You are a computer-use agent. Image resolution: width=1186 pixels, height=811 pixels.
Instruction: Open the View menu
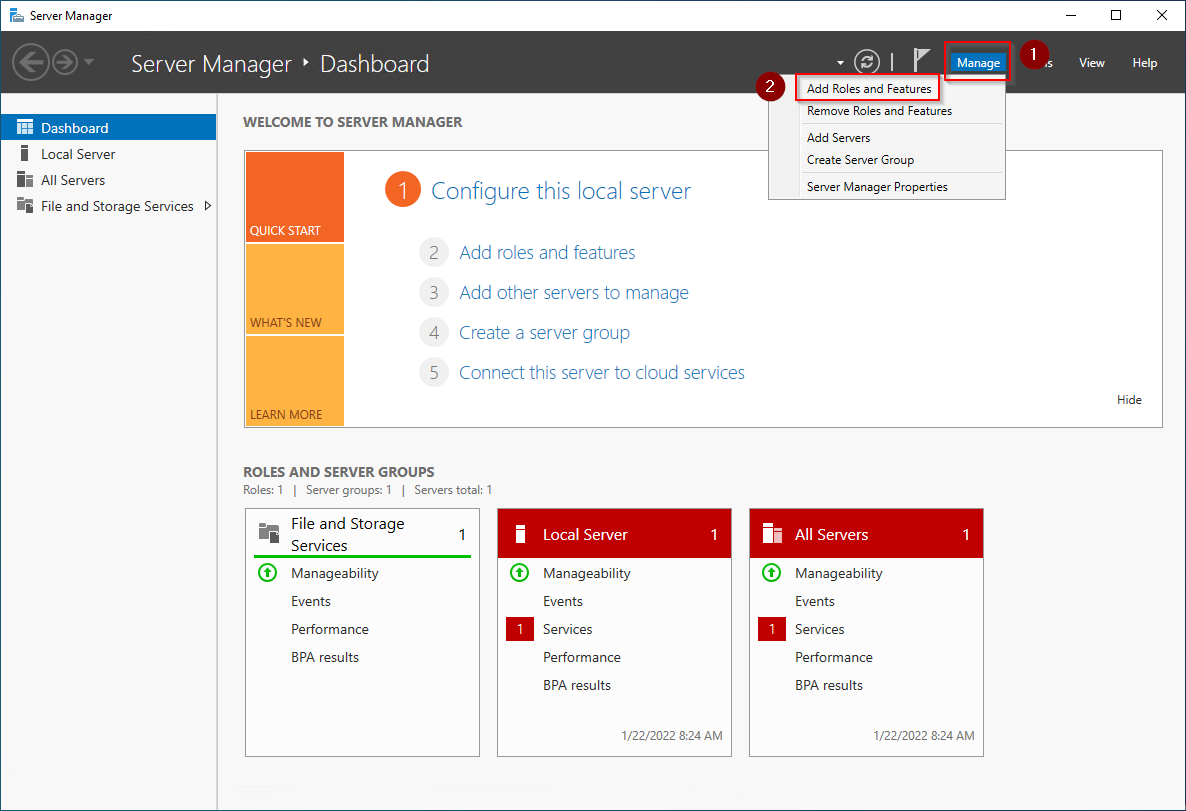tap(1091, 63)
